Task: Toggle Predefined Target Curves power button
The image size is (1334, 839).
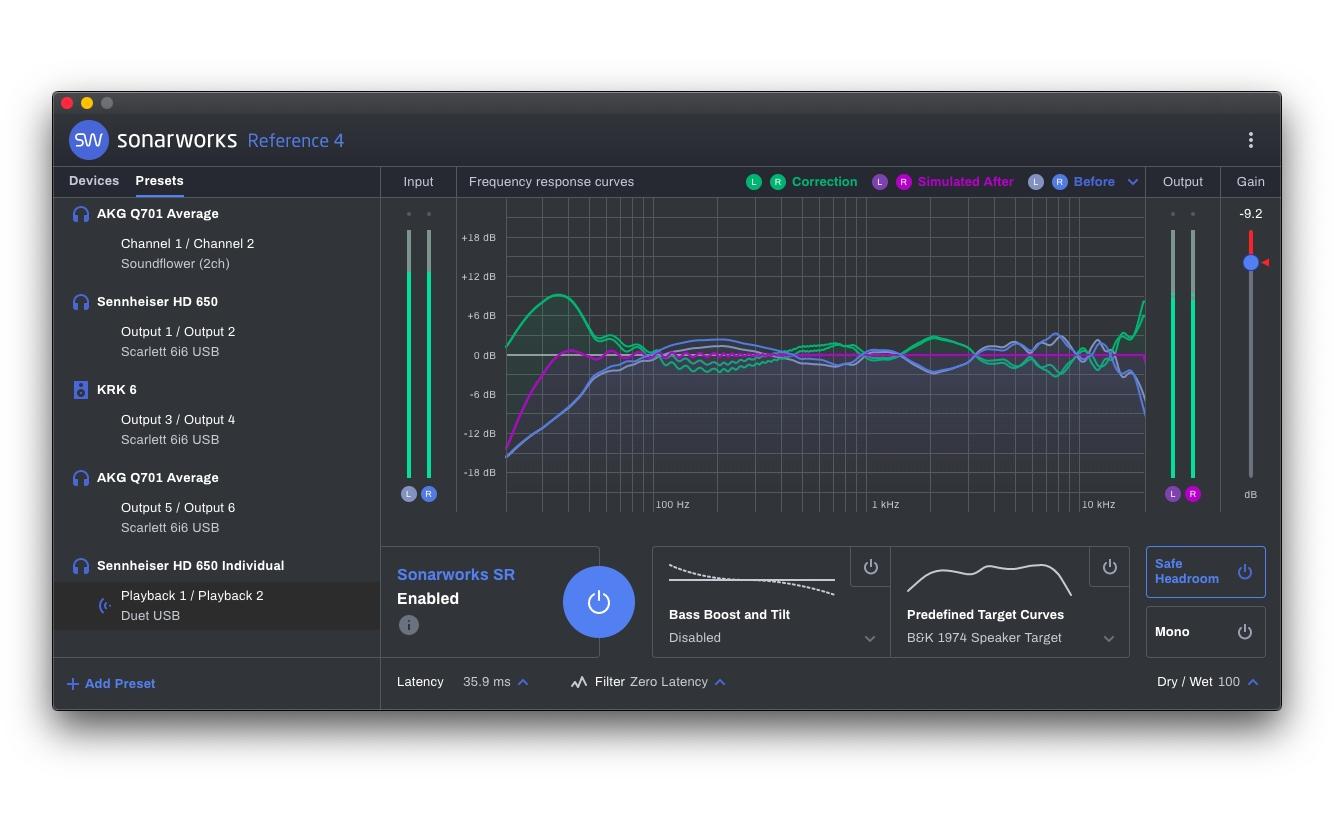Action: [1110, 567]
